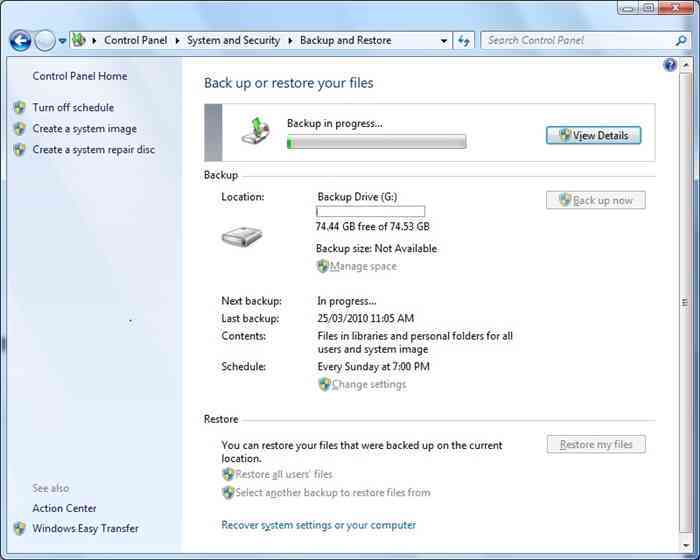Expand the arrow after Control Panel breadcrumb
The height and width of the screenshot is (560, 700).
177,41
